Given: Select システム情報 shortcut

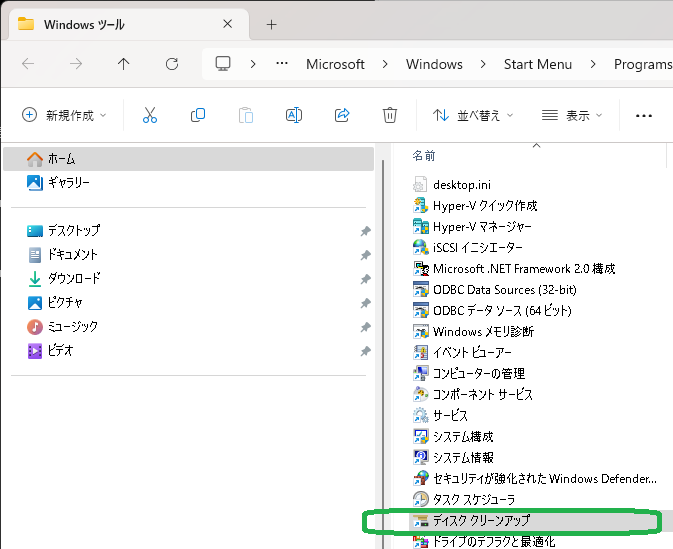Looking at the screenshot, I should tap(453, 458).
